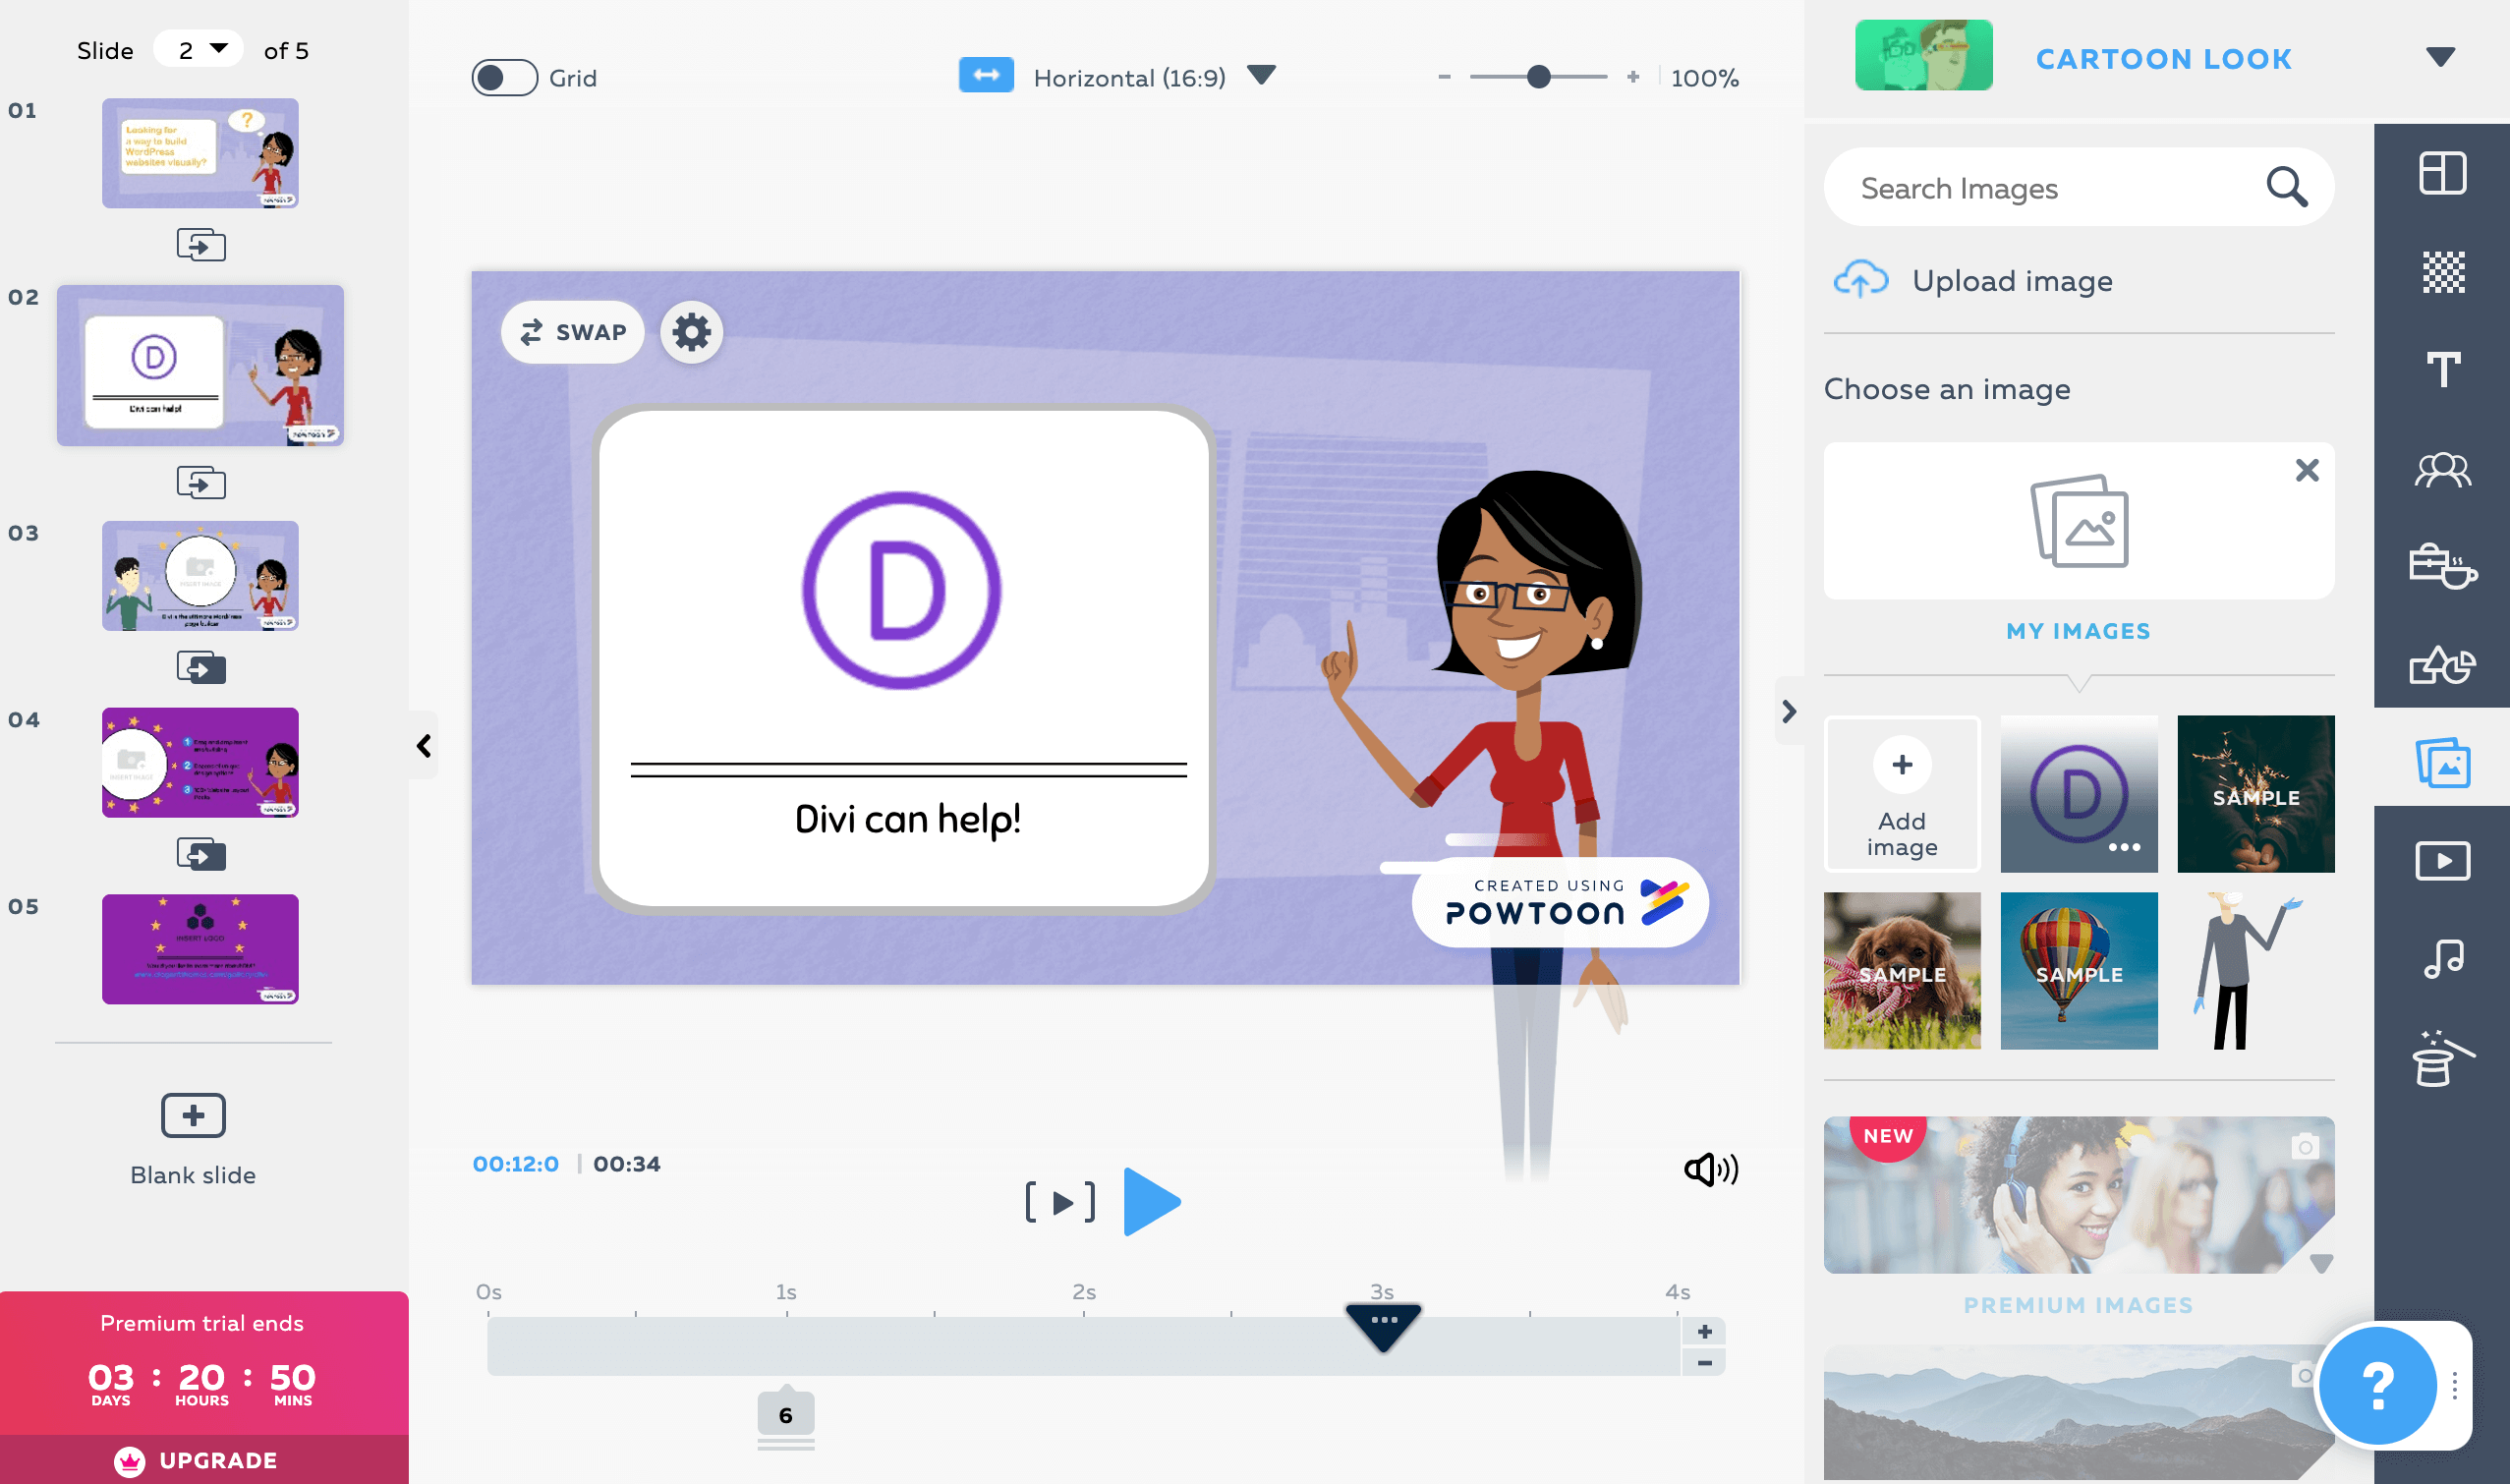Click the SWAP character button

569,332
